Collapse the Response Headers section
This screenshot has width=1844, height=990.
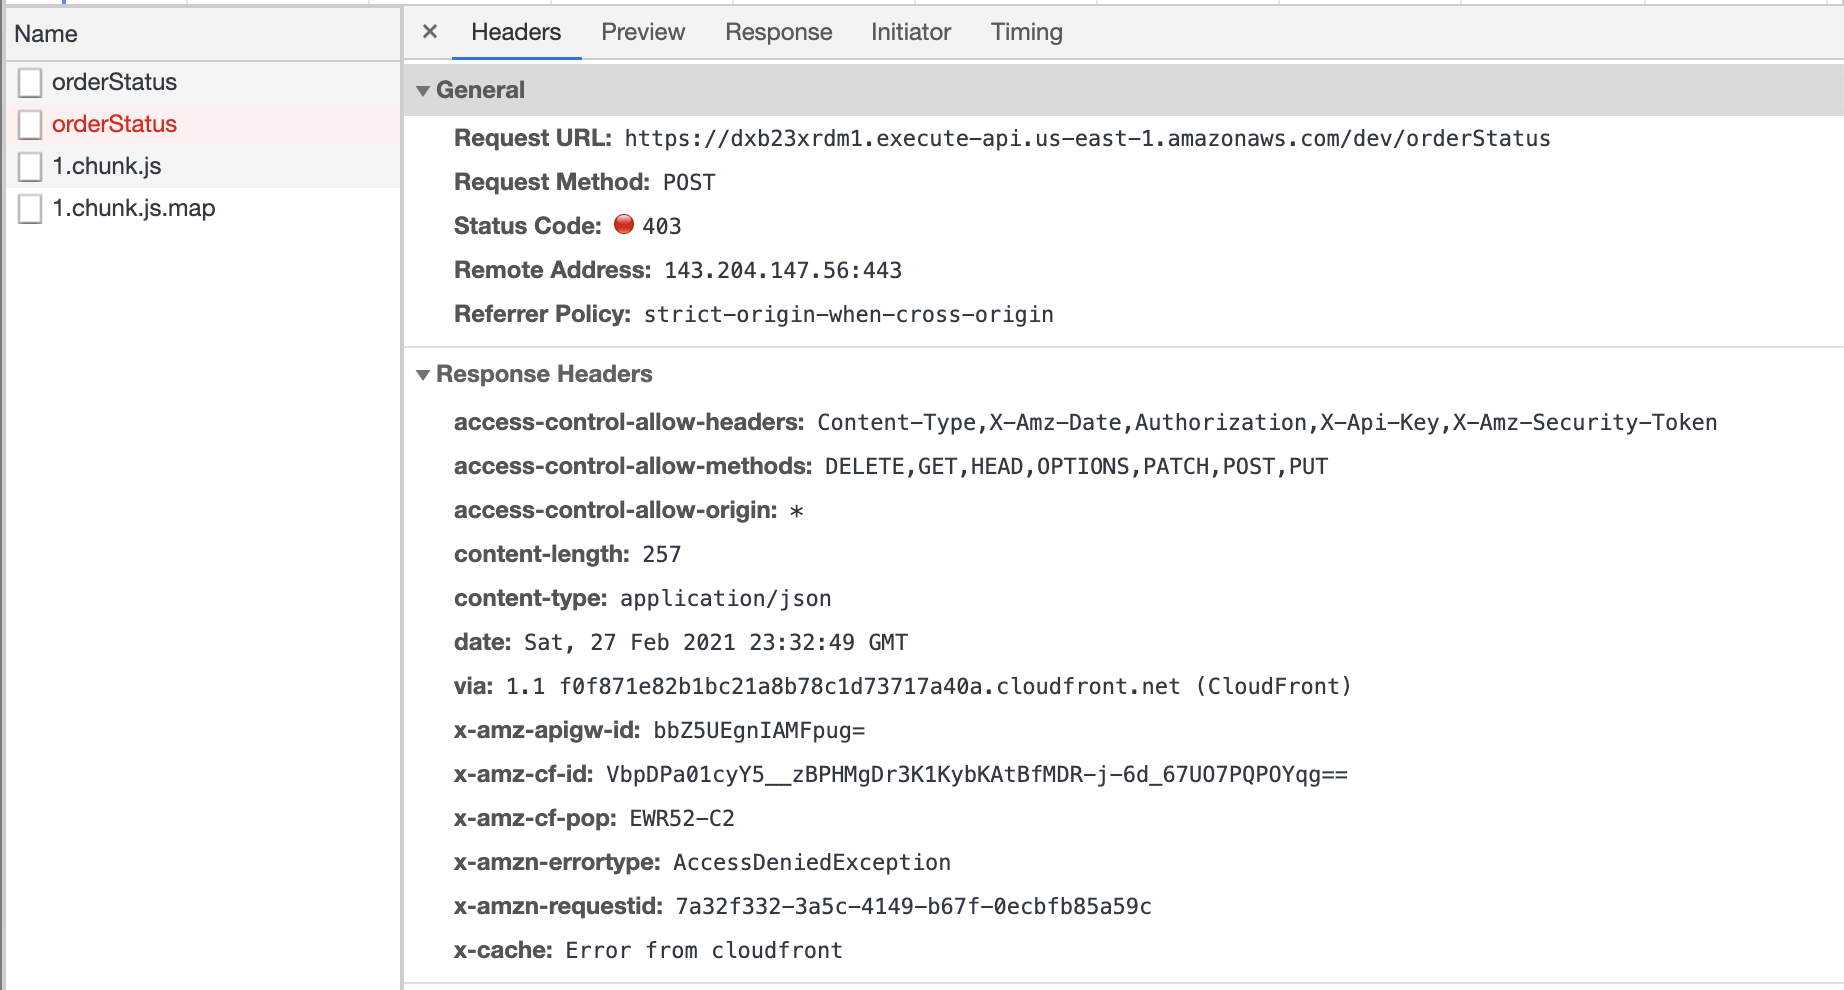coord(423,375)
